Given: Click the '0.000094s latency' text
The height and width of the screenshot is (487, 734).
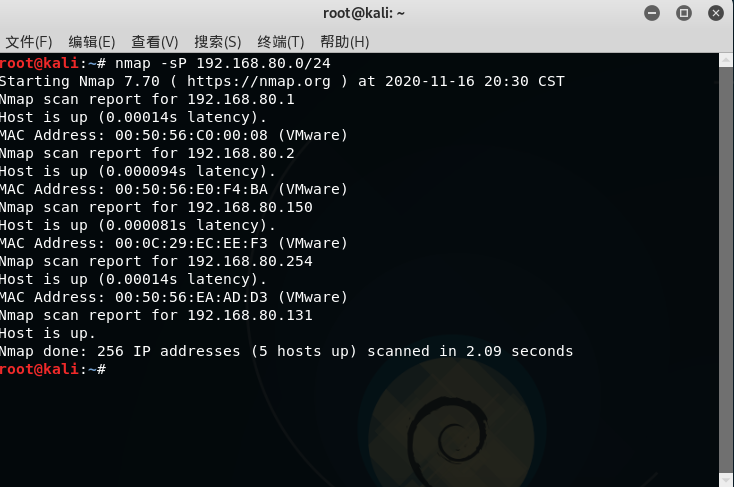Looking at the screenshot, I should 186,171.
